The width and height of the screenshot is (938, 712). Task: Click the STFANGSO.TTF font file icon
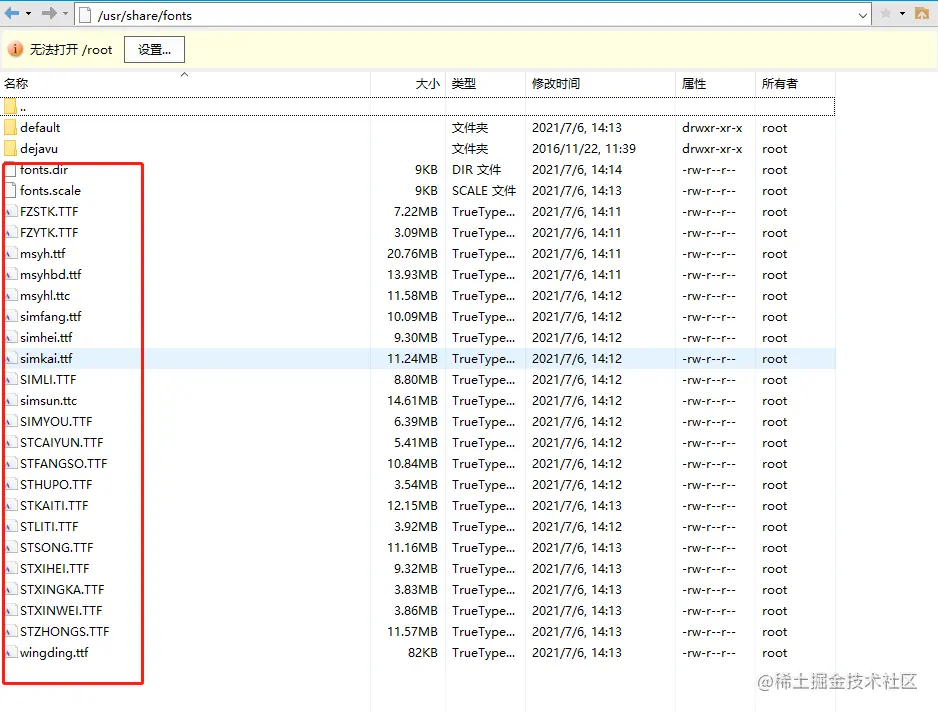(x=10, y=464)
